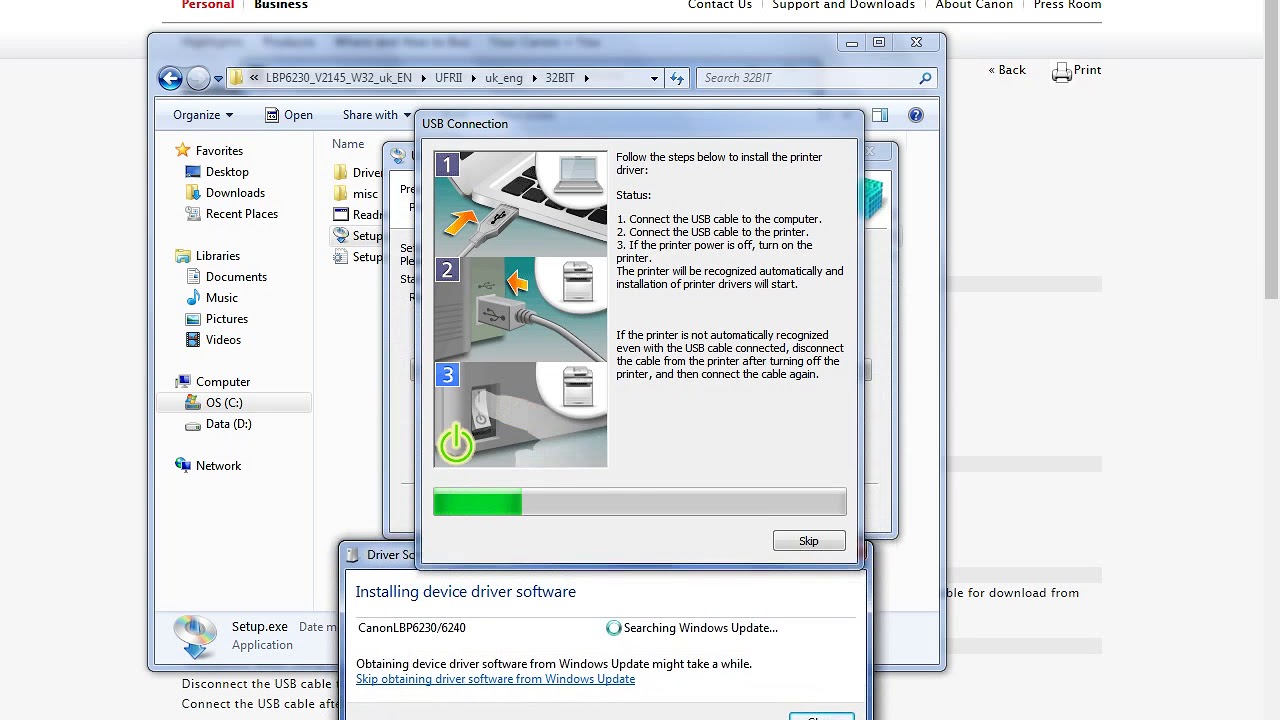Click step 2 USB to printer illustration
1280x720 pixels.
click(520, 309)
